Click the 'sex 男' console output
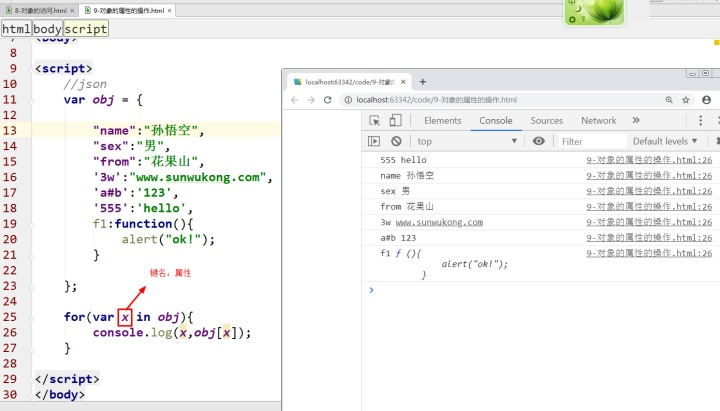 [395, 191]
